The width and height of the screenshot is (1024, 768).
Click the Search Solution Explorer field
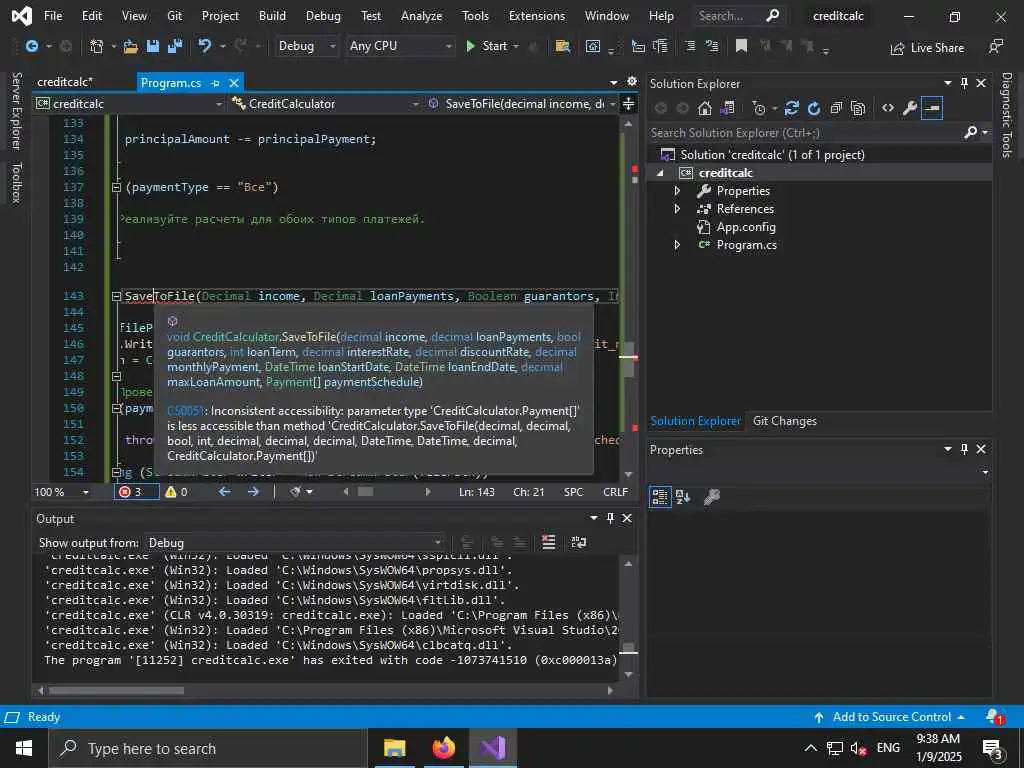pyautogui.click(x=807, y=133)
